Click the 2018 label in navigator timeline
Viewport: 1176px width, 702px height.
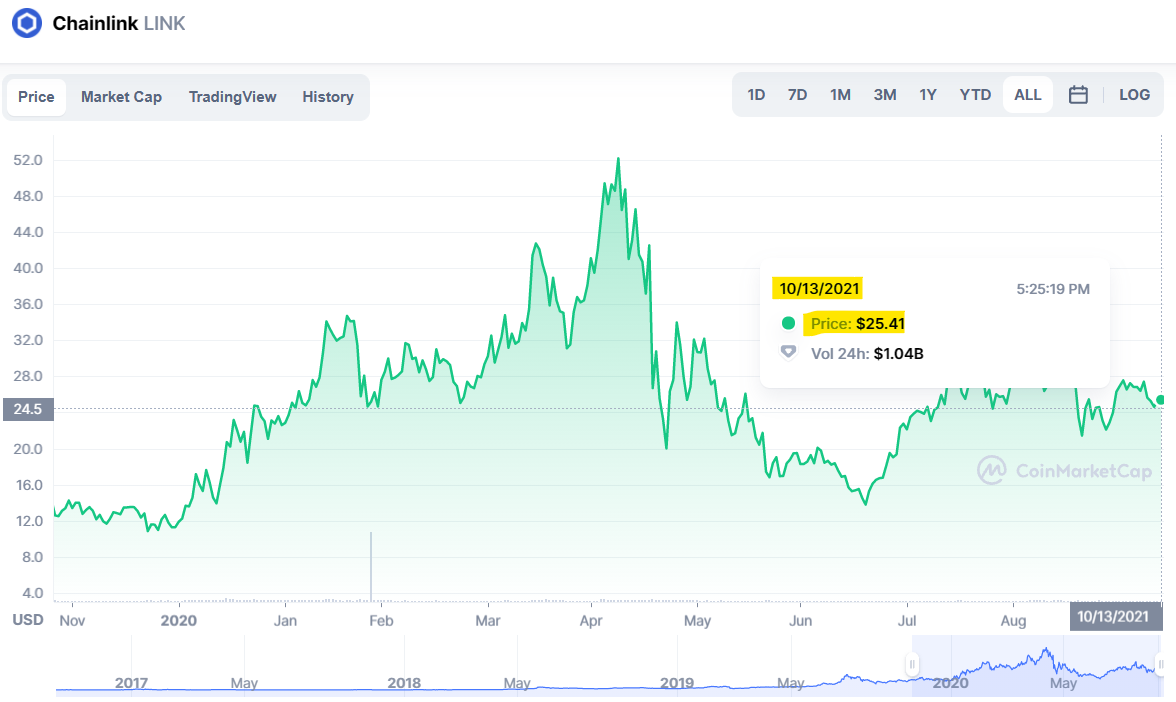(x=404, y=682)
